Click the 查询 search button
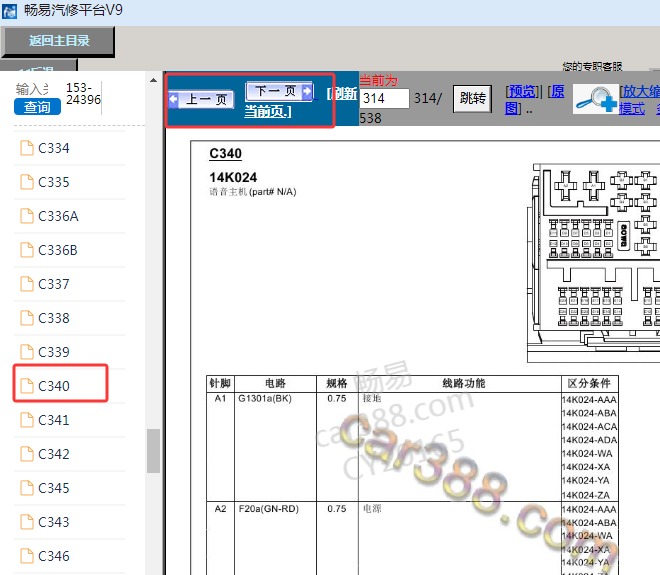660x575 pixels. coord(37,107)
